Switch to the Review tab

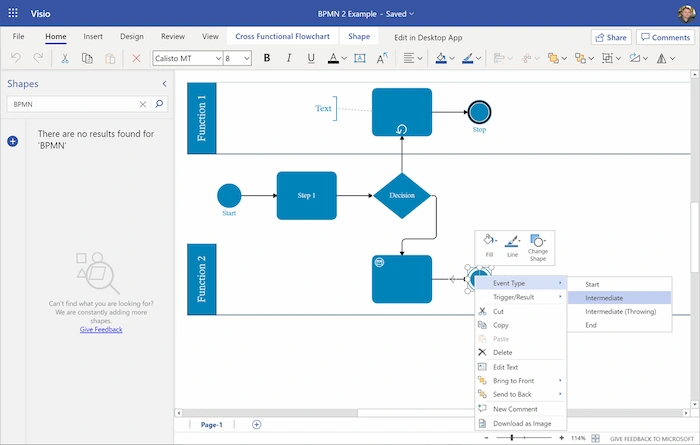(x=173, y=37)
